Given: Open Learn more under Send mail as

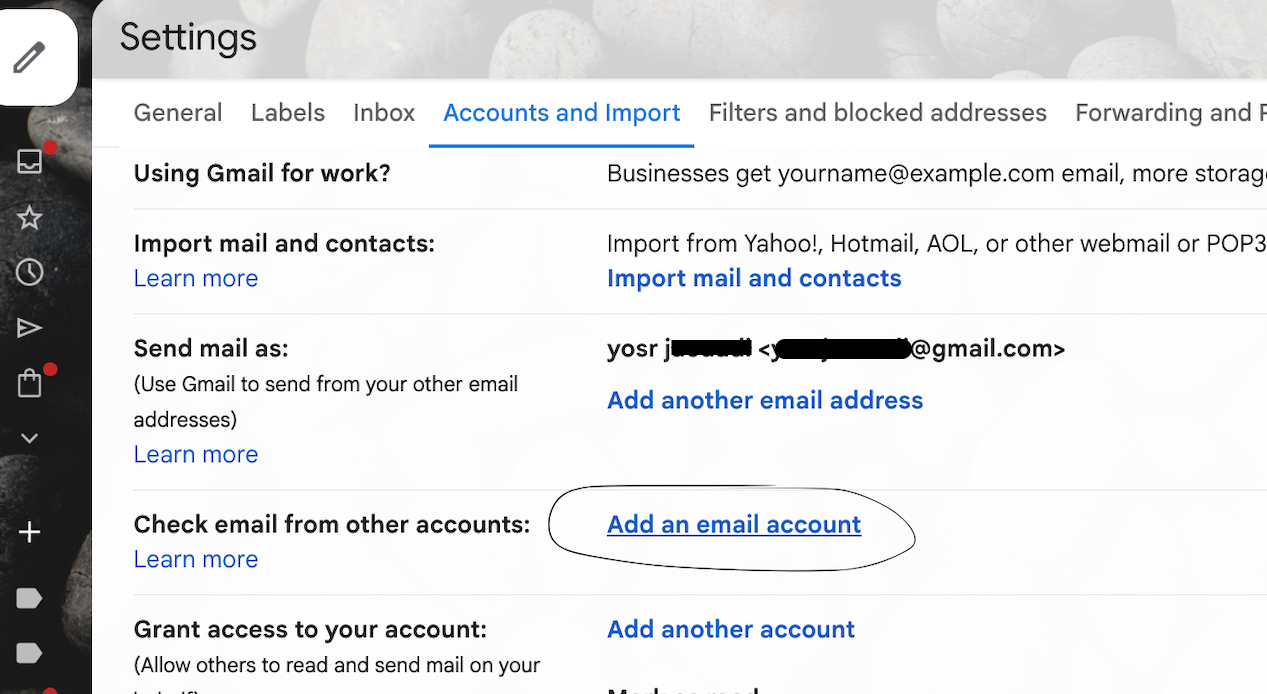Looking at the screenshot, I should point(196,454).
